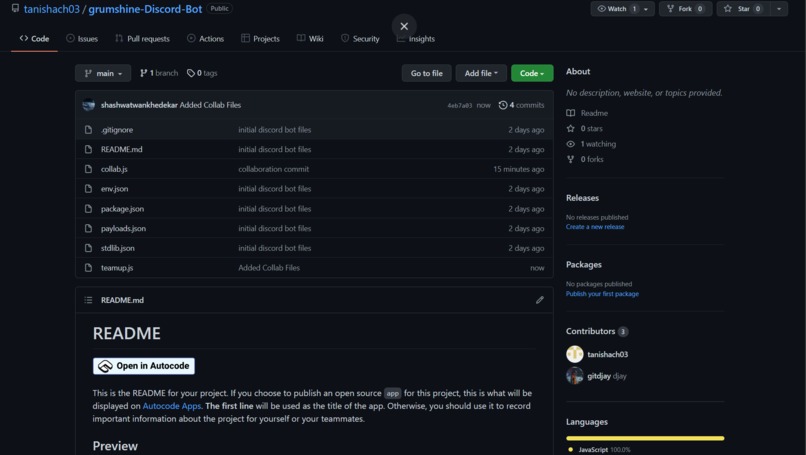Expand the Add file dropdown
The height and width of the screenshot is (455, 806).
[481, 73]
